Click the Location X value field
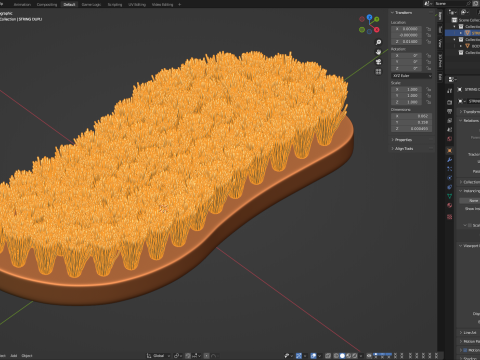The image size is (480, 360). [407, 29]
